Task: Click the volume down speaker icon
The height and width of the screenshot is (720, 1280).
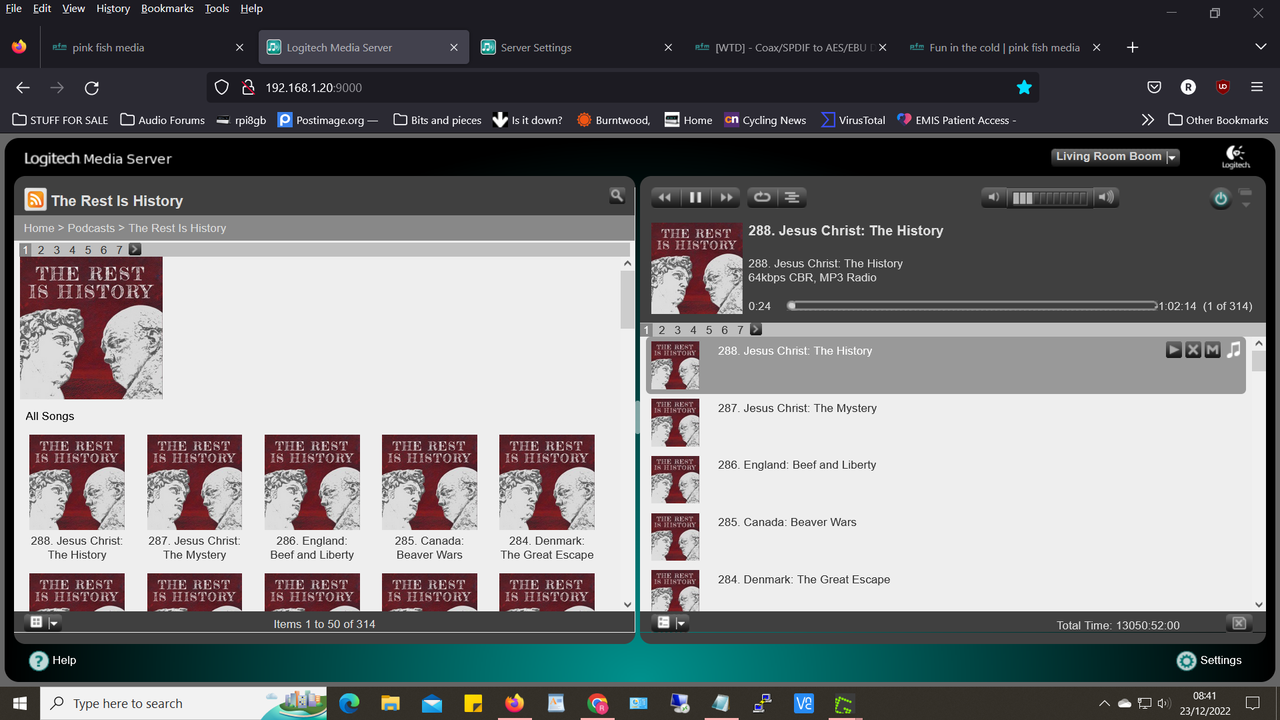Action: pos(993,198)
